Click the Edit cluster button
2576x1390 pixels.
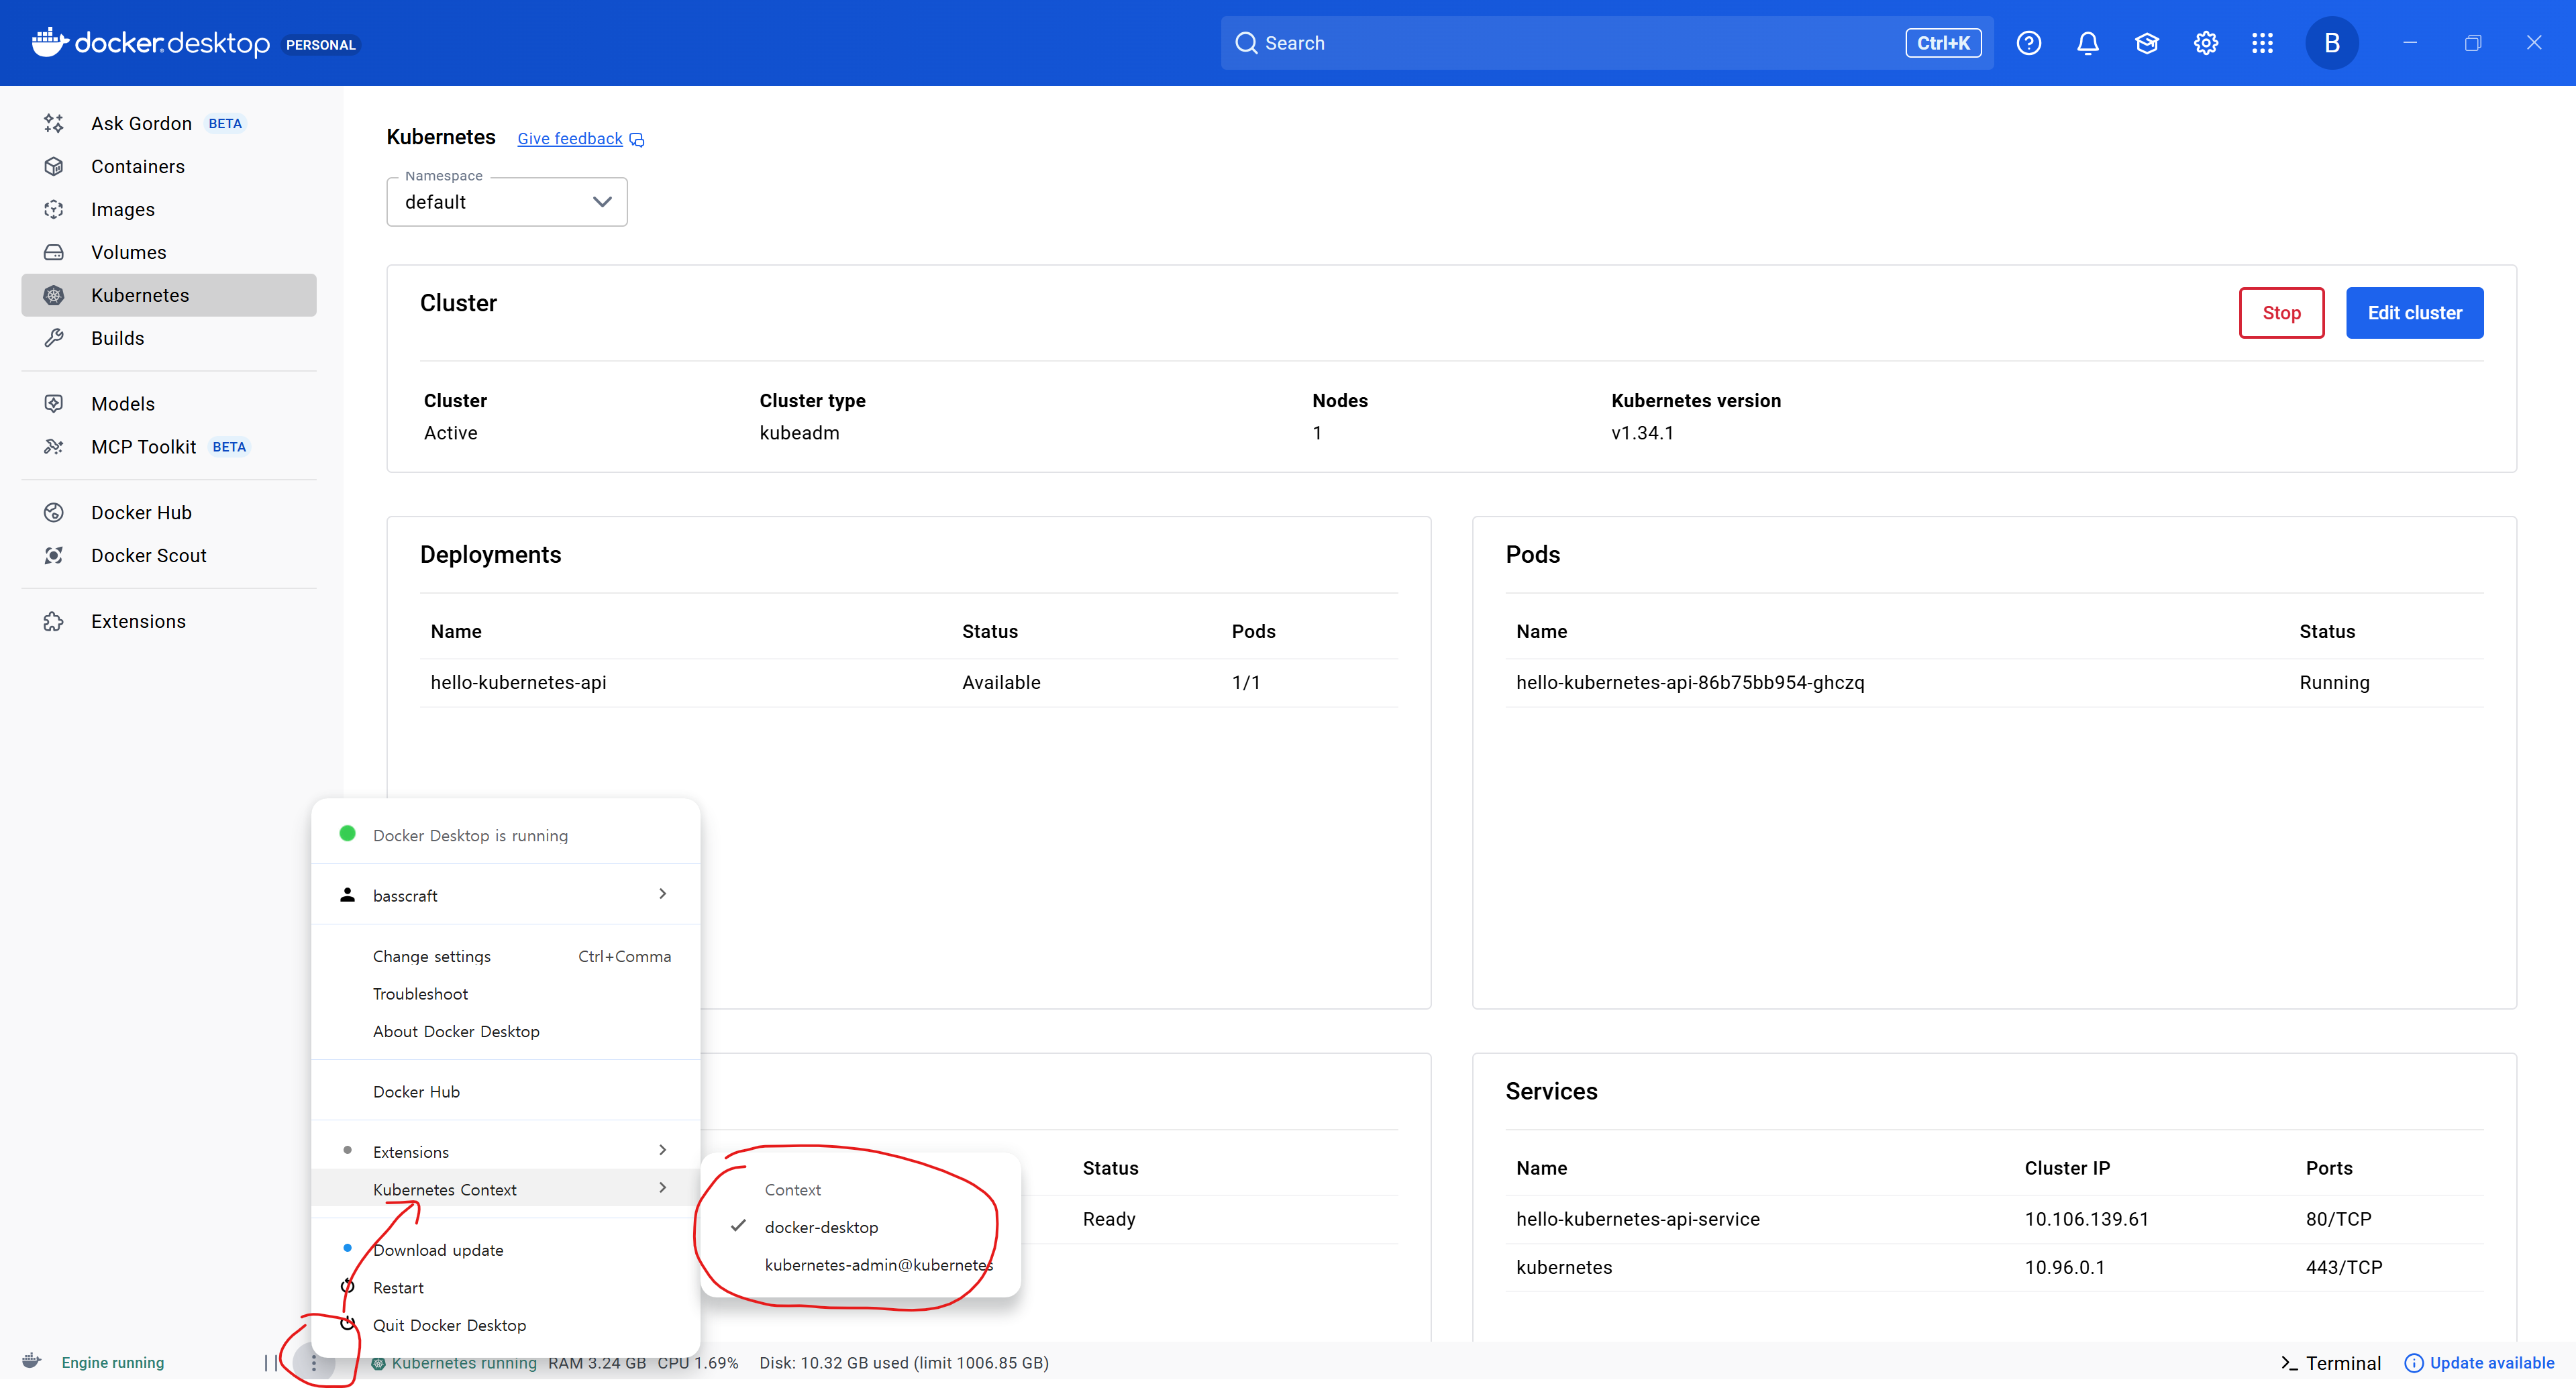(x=2413, y=313)
